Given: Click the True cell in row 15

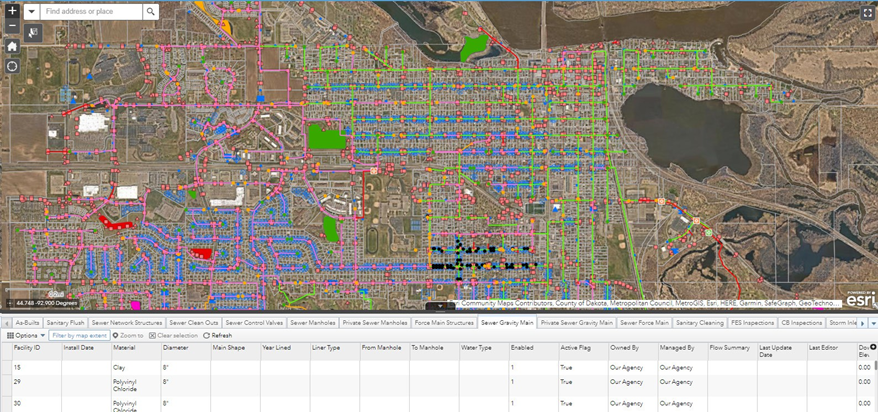Looking at the screenshot, I should coord(583,368).
